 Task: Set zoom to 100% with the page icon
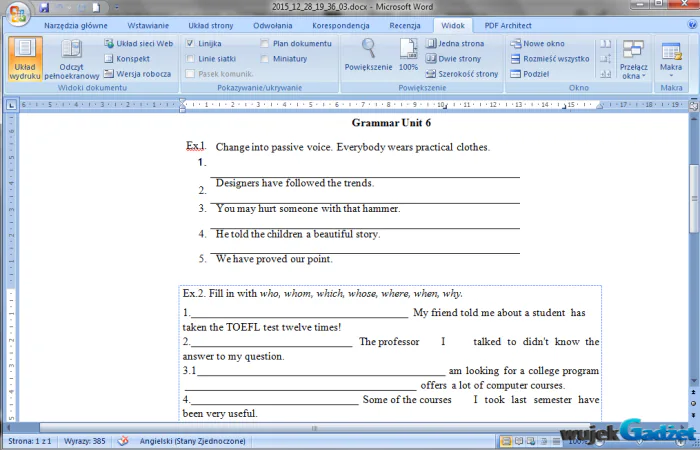coord(408,54)
